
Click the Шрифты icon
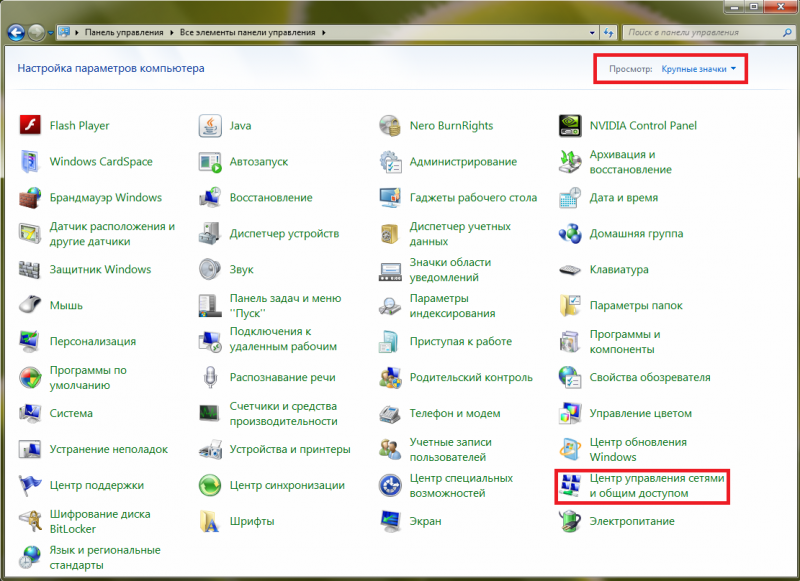(x=210, y=521)
